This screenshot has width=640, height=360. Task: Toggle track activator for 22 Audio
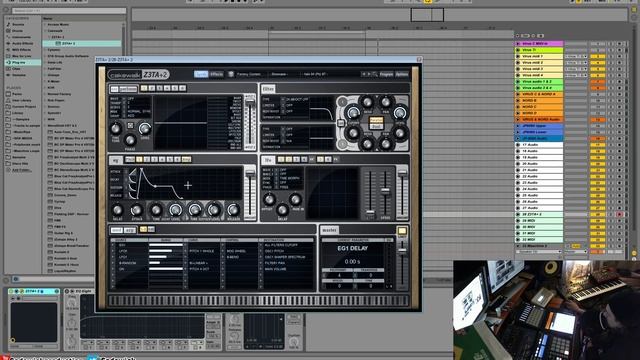[x=597, y=176]
